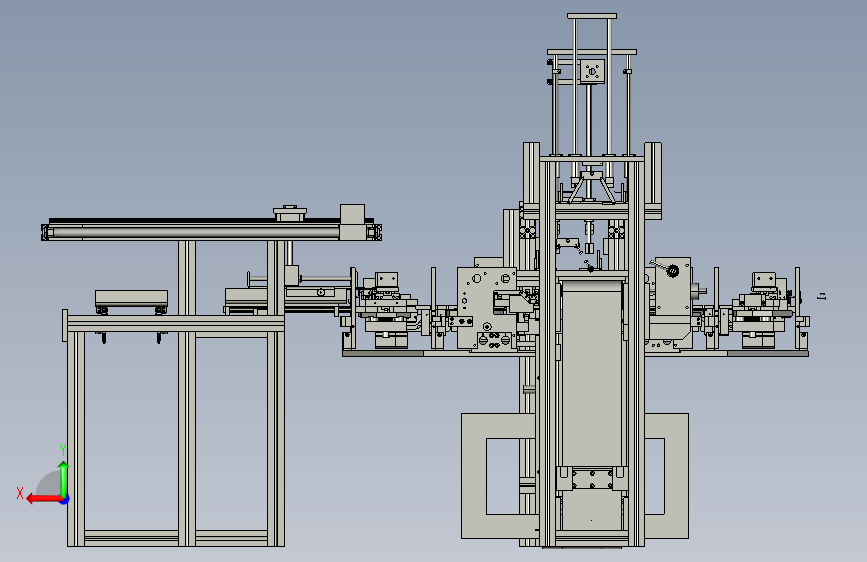Image resolution: width=867 pixels, height=562 pixels.
Task: Select the gear wheel right of the tower
Action: 673,270
